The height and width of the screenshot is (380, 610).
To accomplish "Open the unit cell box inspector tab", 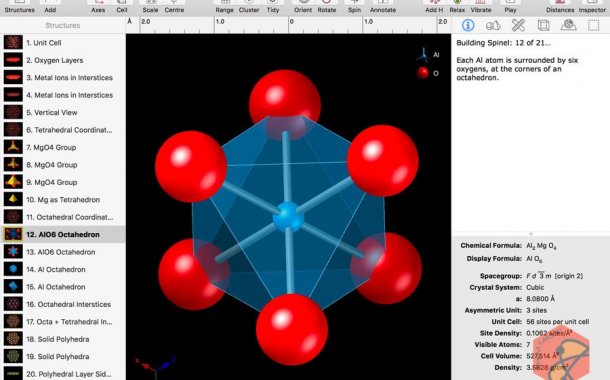I will [x=543, y=25].
